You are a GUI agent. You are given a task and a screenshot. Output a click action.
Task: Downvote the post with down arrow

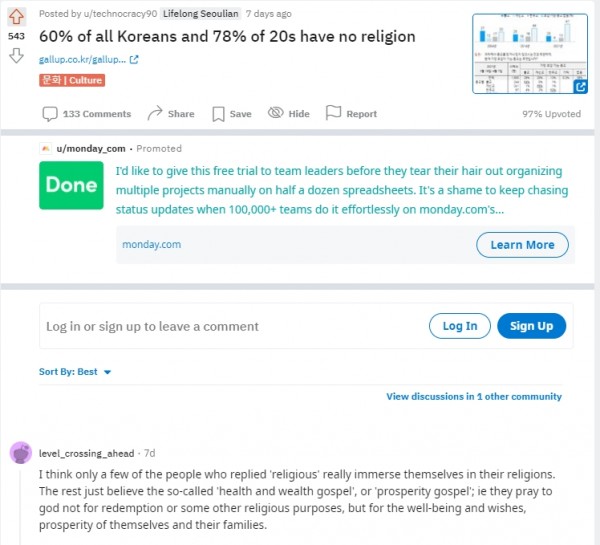point(16,55)
